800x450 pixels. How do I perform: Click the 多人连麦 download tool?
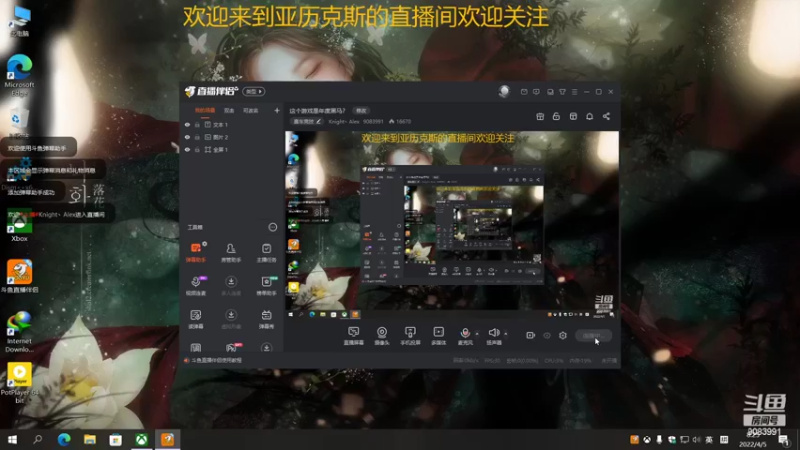click(231, 286)
